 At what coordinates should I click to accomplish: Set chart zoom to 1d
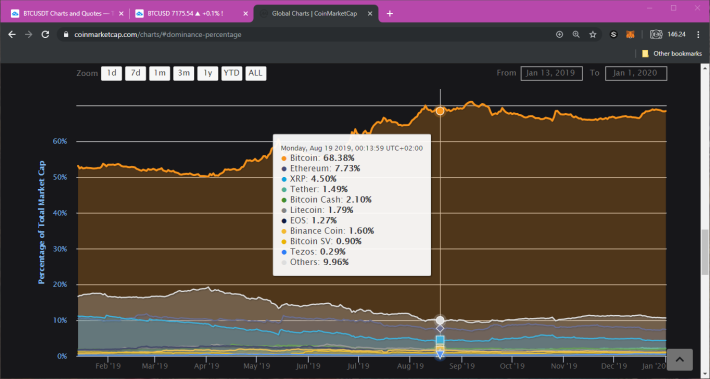point(111,73)
